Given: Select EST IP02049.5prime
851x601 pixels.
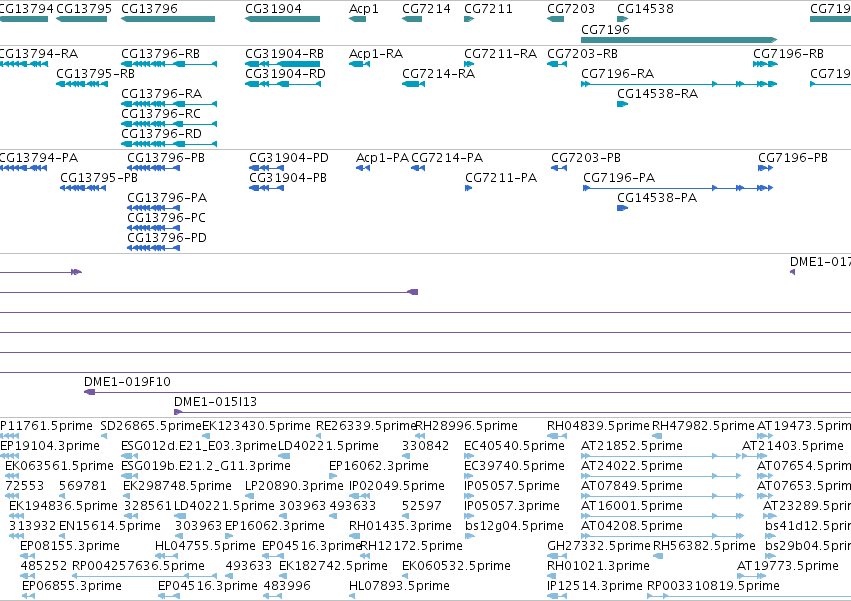Looking at the screenshot, I should pos(359,496).
